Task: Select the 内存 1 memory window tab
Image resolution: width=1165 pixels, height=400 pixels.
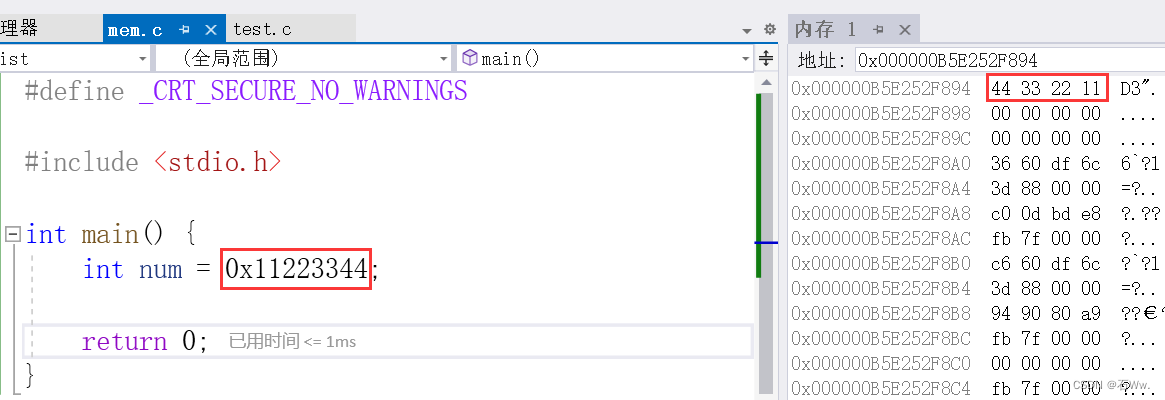Action: pos(825,30)
